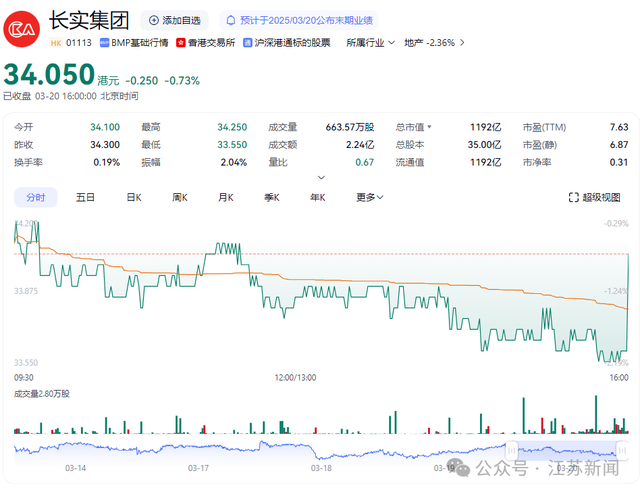640x494 pixels.
Task: Click the 市盈(静) value 6.87
Action: [x=619, y=145]
